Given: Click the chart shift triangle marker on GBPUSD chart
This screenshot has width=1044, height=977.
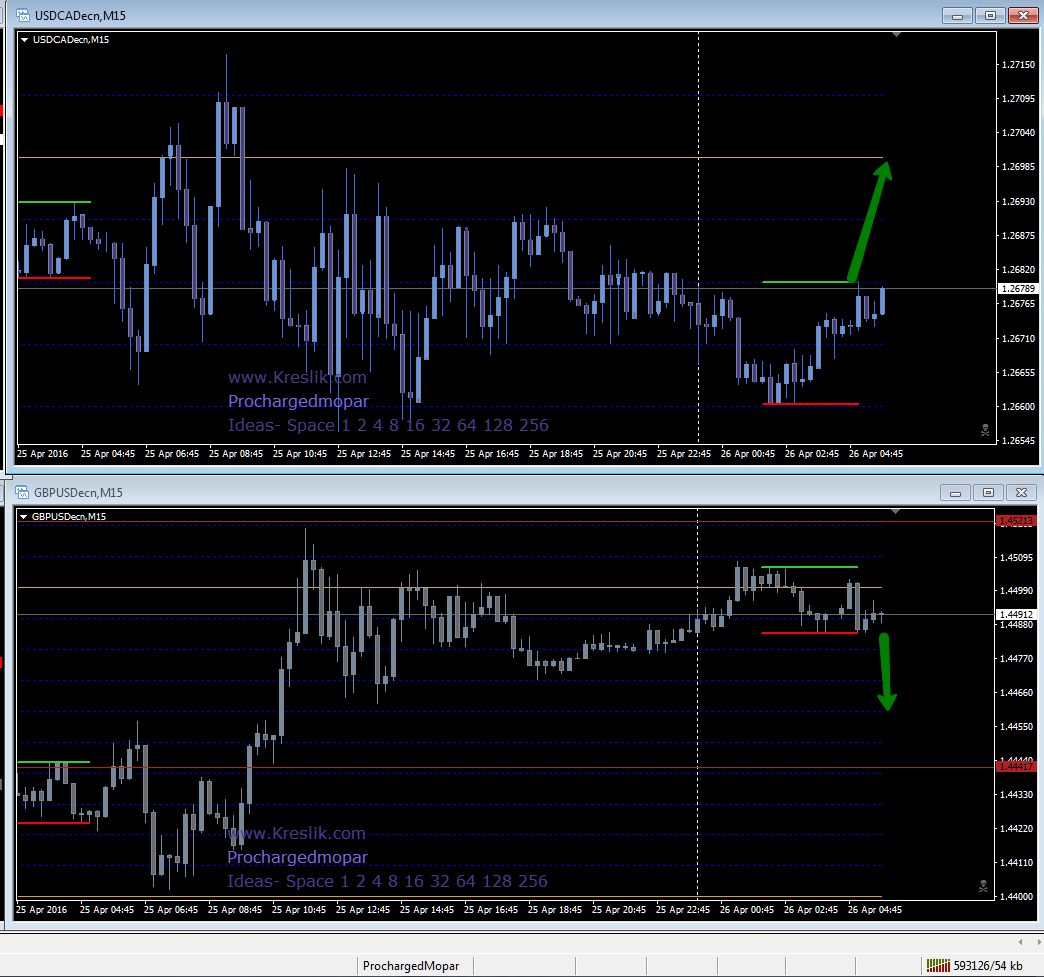Looking at the screenshot, I should (896, 511).
